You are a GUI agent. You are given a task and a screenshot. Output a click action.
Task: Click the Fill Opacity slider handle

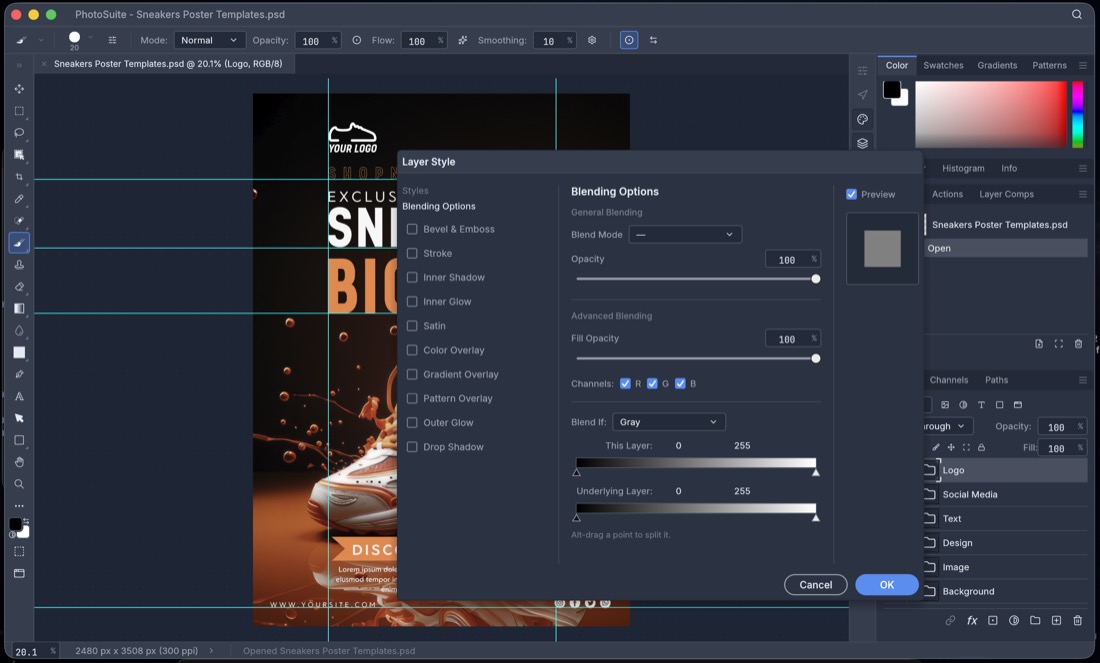[815, 359]
